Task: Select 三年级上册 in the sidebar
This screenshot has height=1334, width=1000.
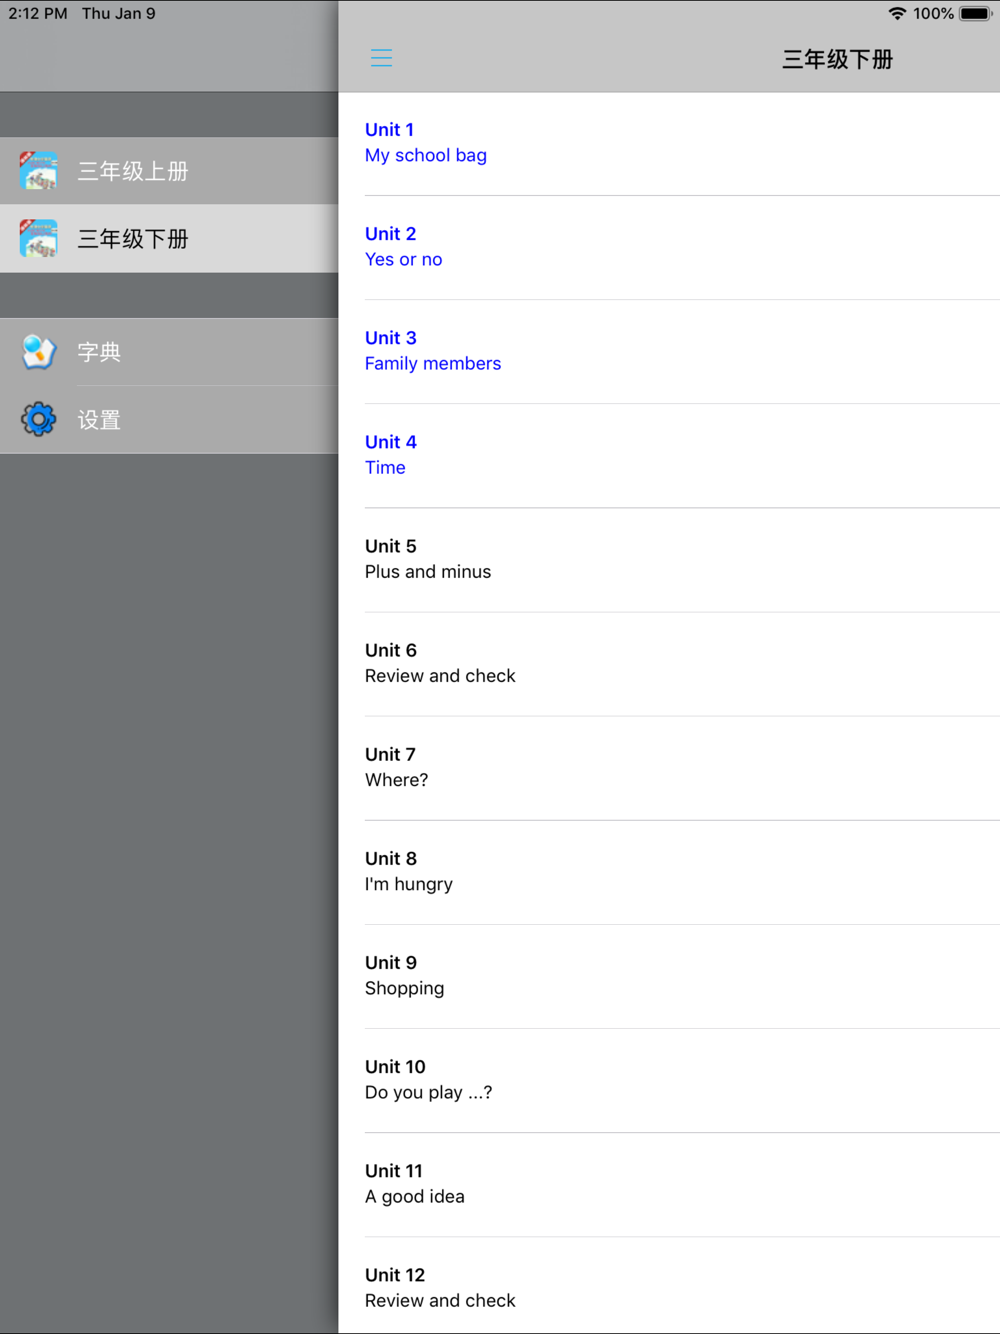Action: (169, 171)
